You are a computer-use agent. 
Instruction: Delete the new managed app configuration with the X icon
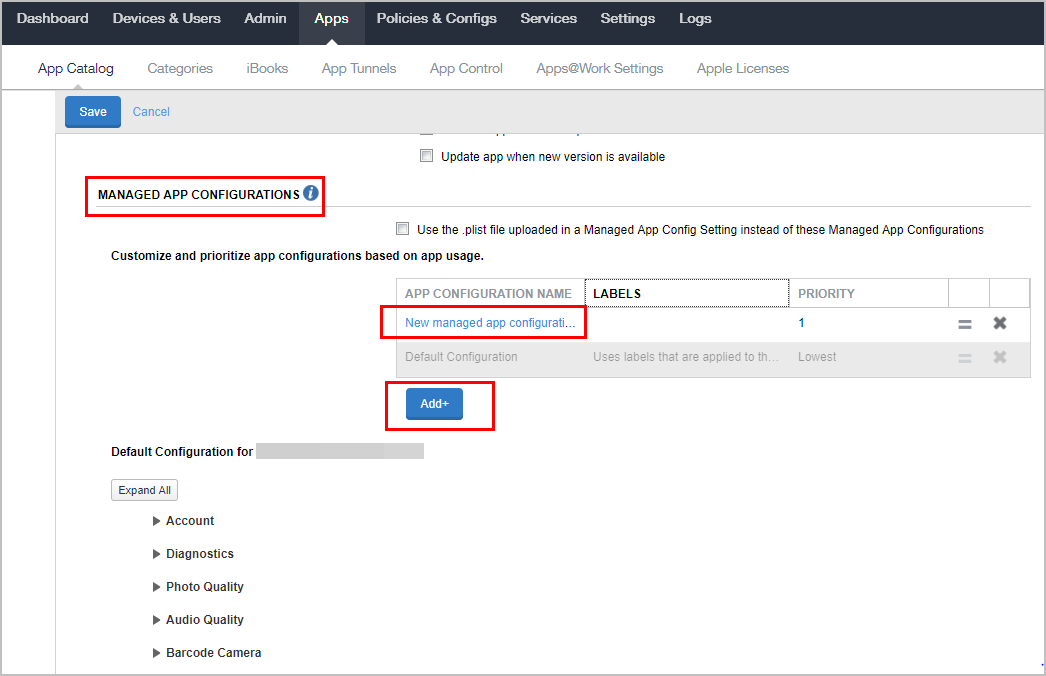(999, 323)
